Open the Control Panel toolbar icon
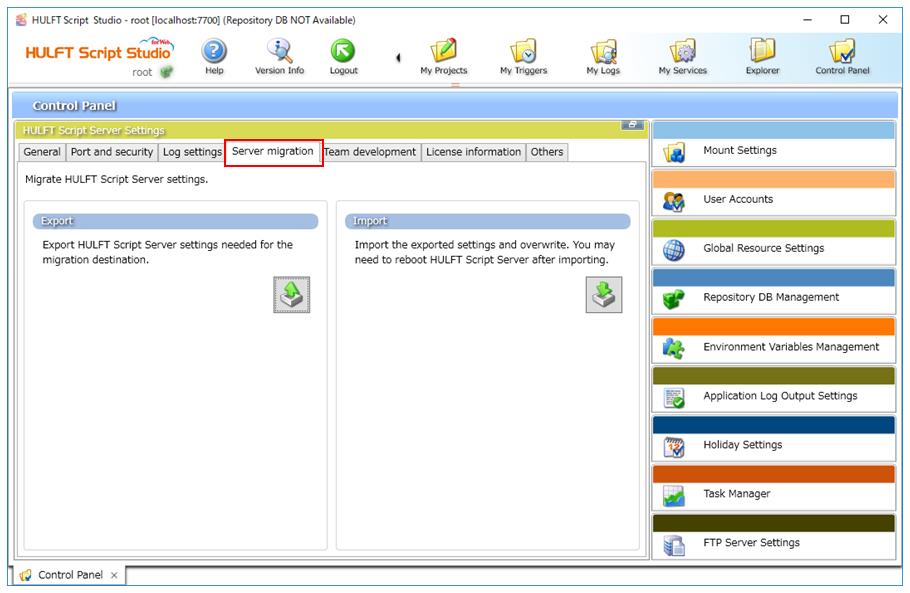This screenshot has height=593, width=910. click(x=842, y=56)
